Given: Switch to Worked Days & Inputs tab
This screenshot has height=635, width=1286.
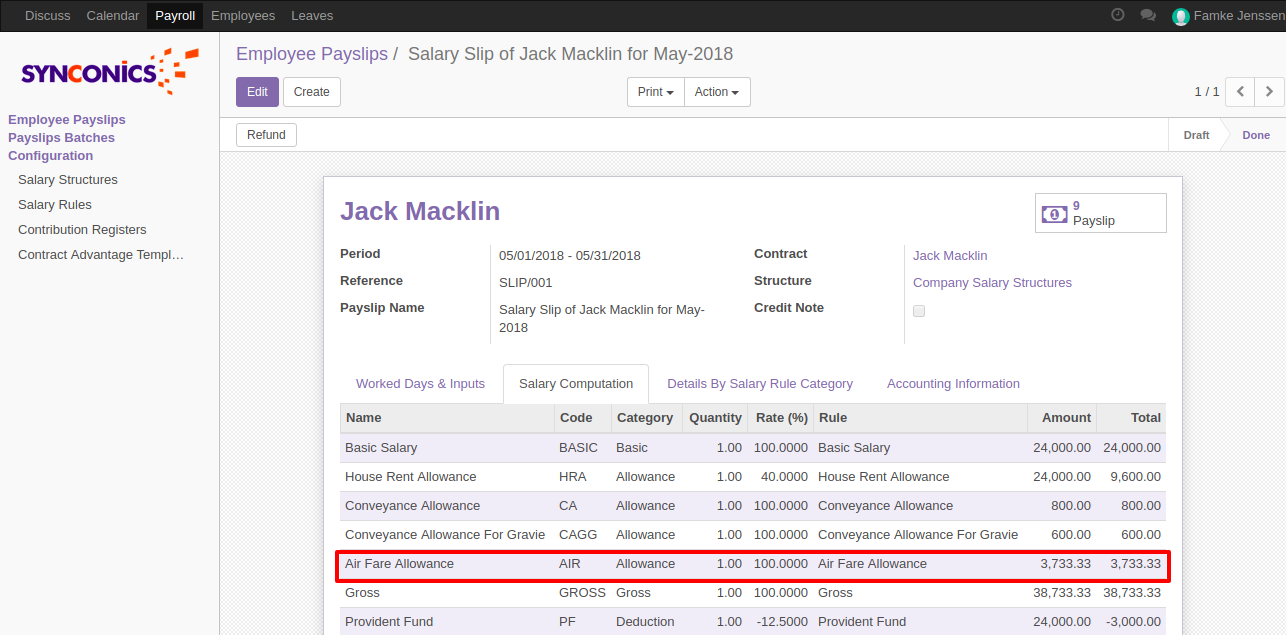Looking at the screenshot, I should 420,384.
